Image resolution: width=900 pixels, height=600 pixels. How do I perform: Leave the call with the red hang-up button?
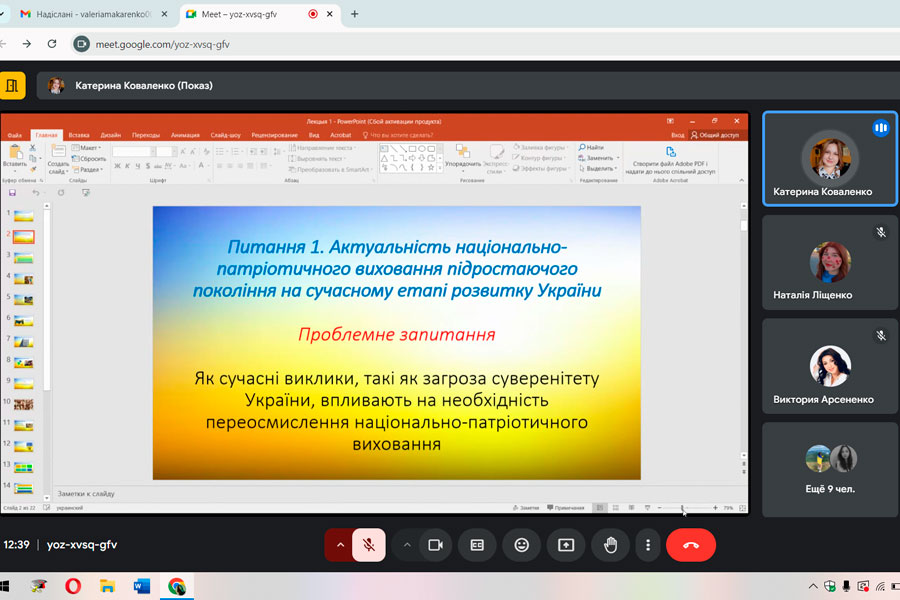tap(690, 545)
